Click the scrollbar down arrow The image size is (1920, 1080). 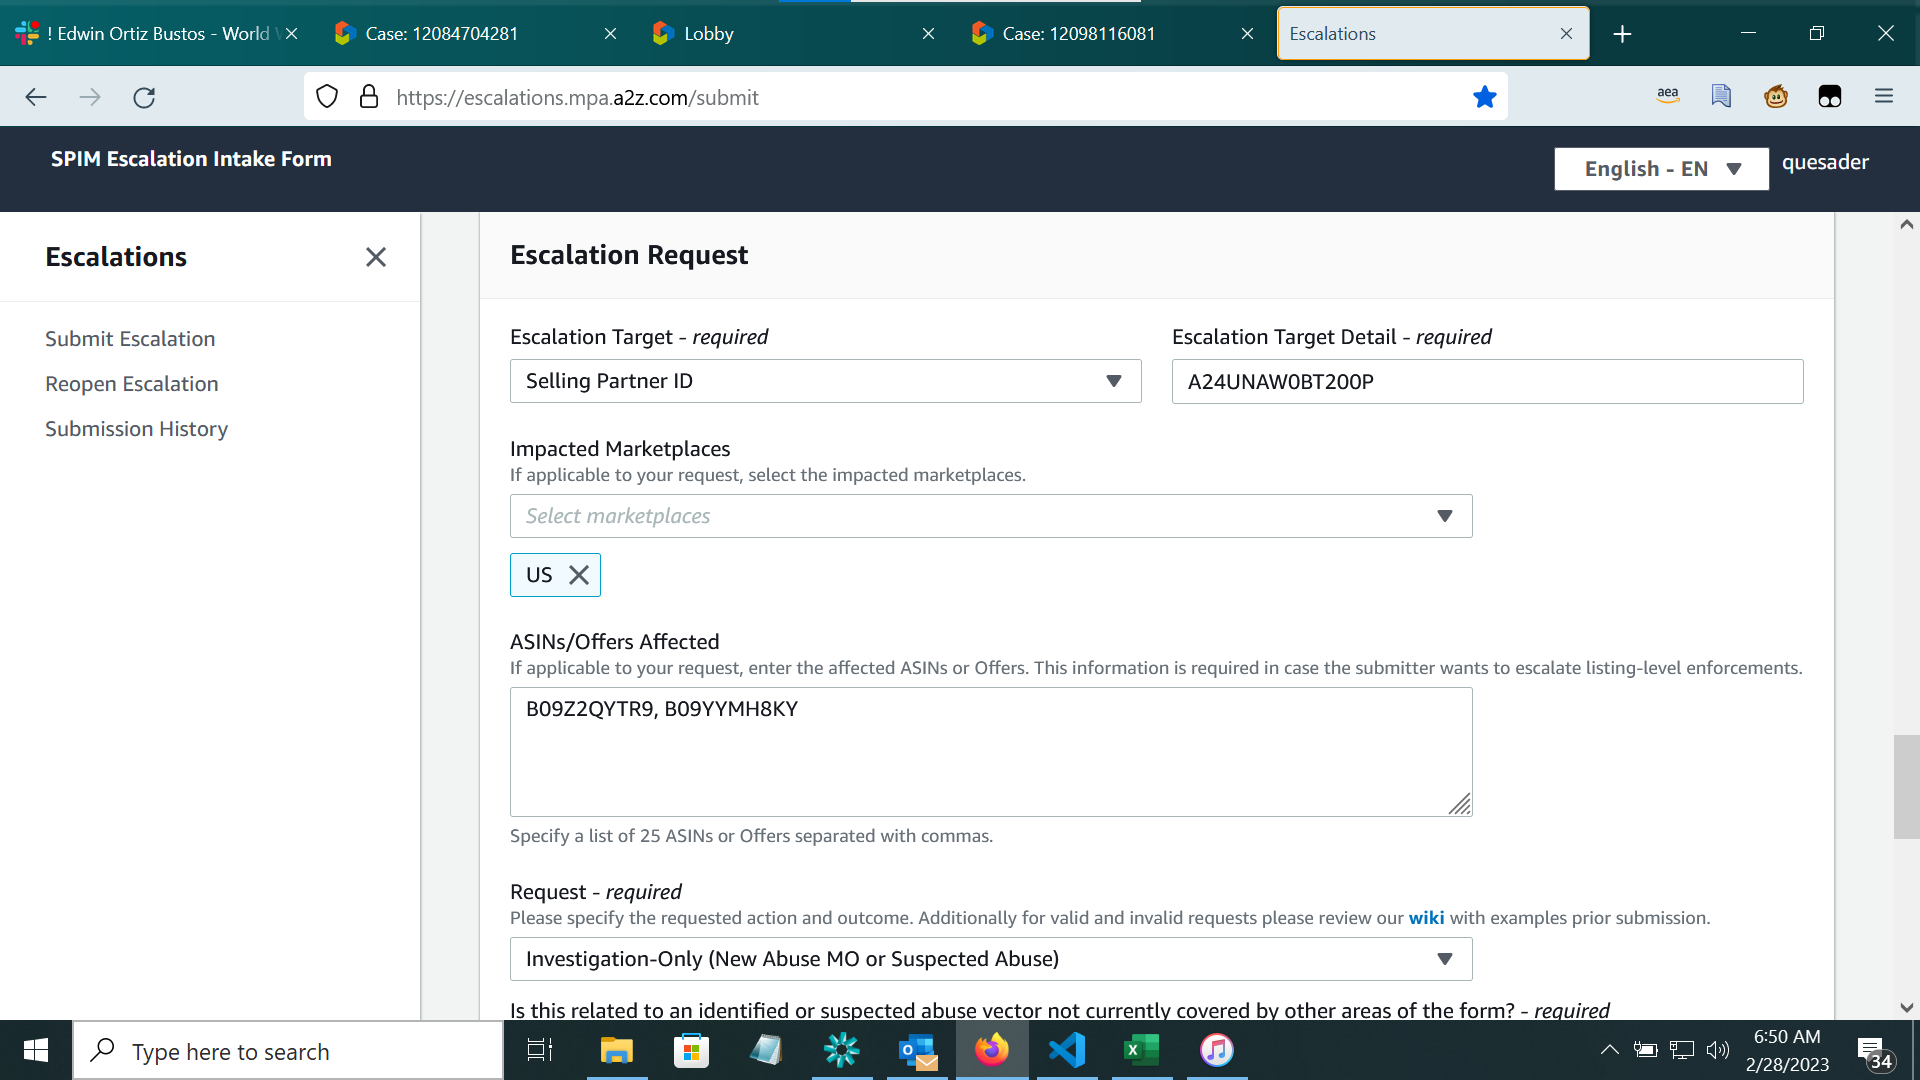pos(1906,1008)
